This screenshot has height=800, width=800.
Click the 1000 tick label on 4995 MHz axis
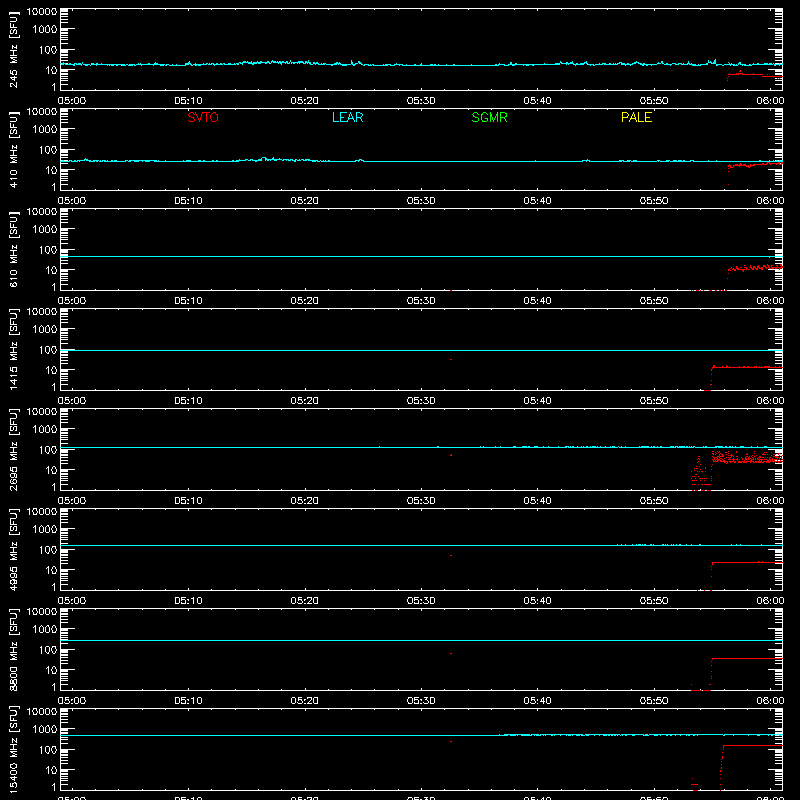[x=45, y=530]
